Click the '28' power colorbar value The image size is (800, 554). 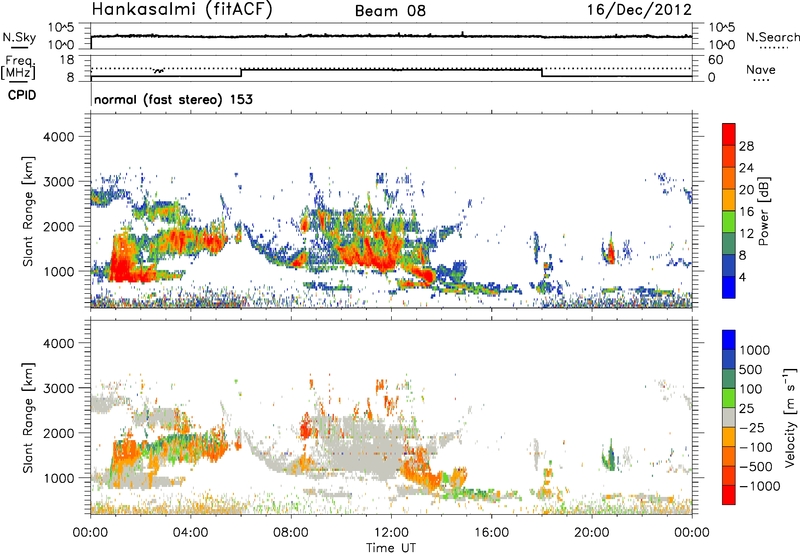pyautogui.click(x=746, y=146)
